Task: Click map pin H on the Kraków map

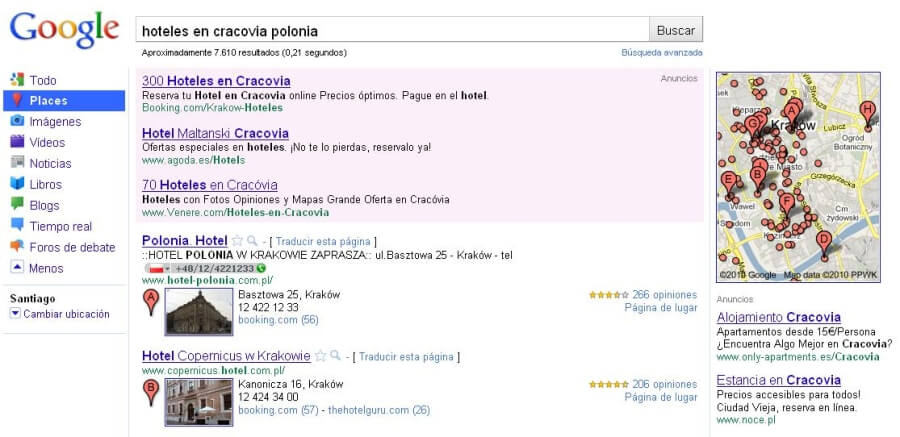Action: click(x=867, y=111)
